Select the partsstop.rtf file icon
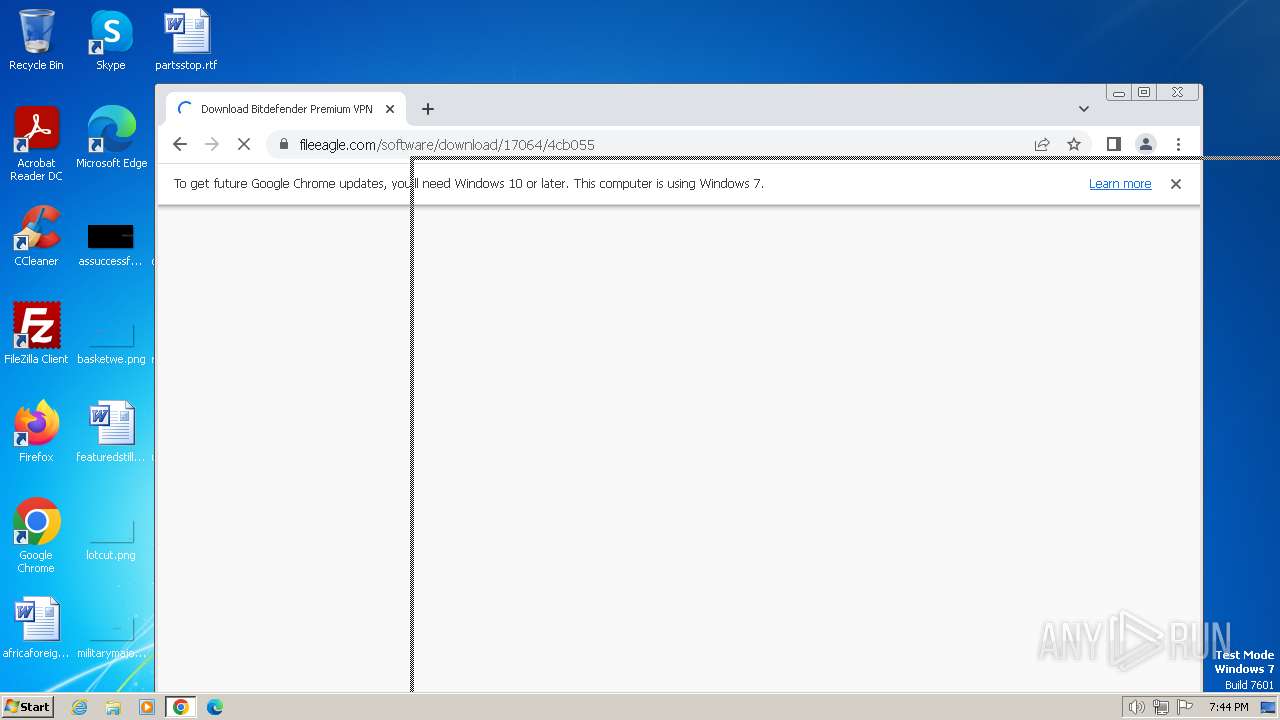The image size is (1280, 720). [x=186, y=40]
